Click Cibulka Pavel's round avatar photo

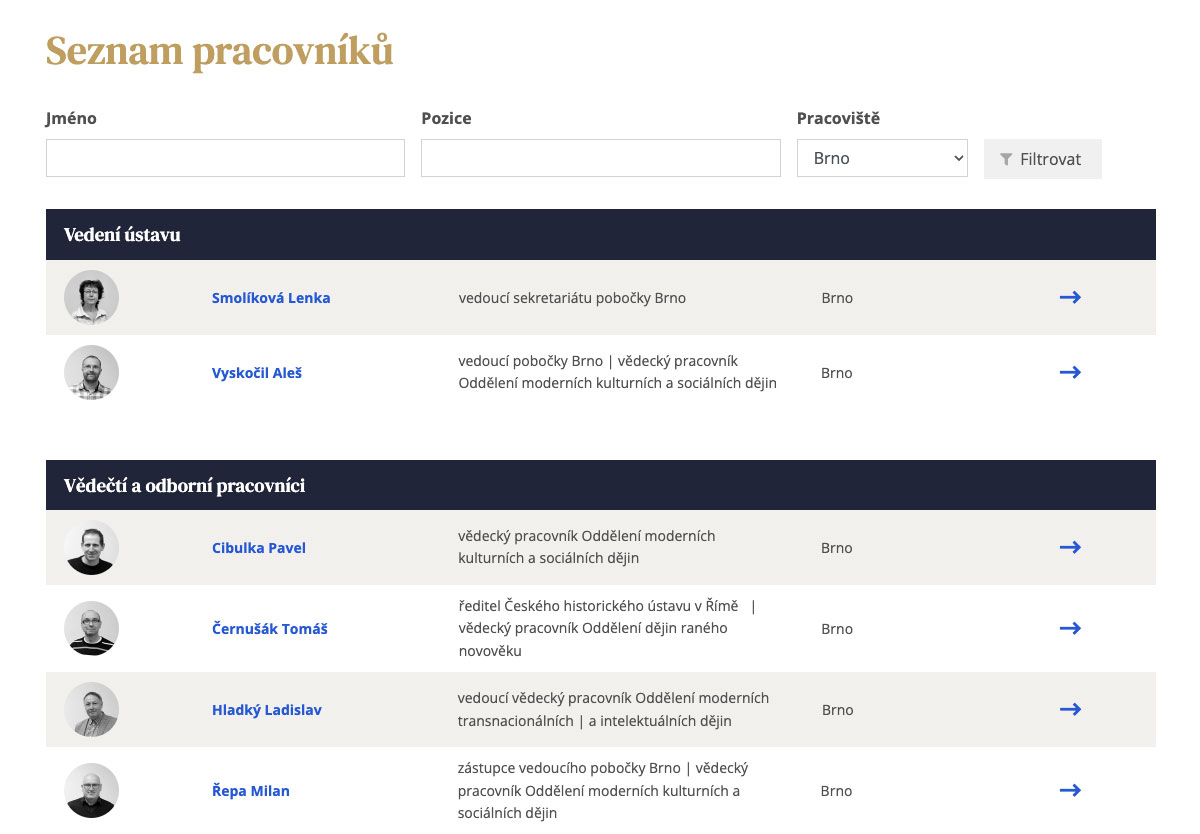click(91, 548)
